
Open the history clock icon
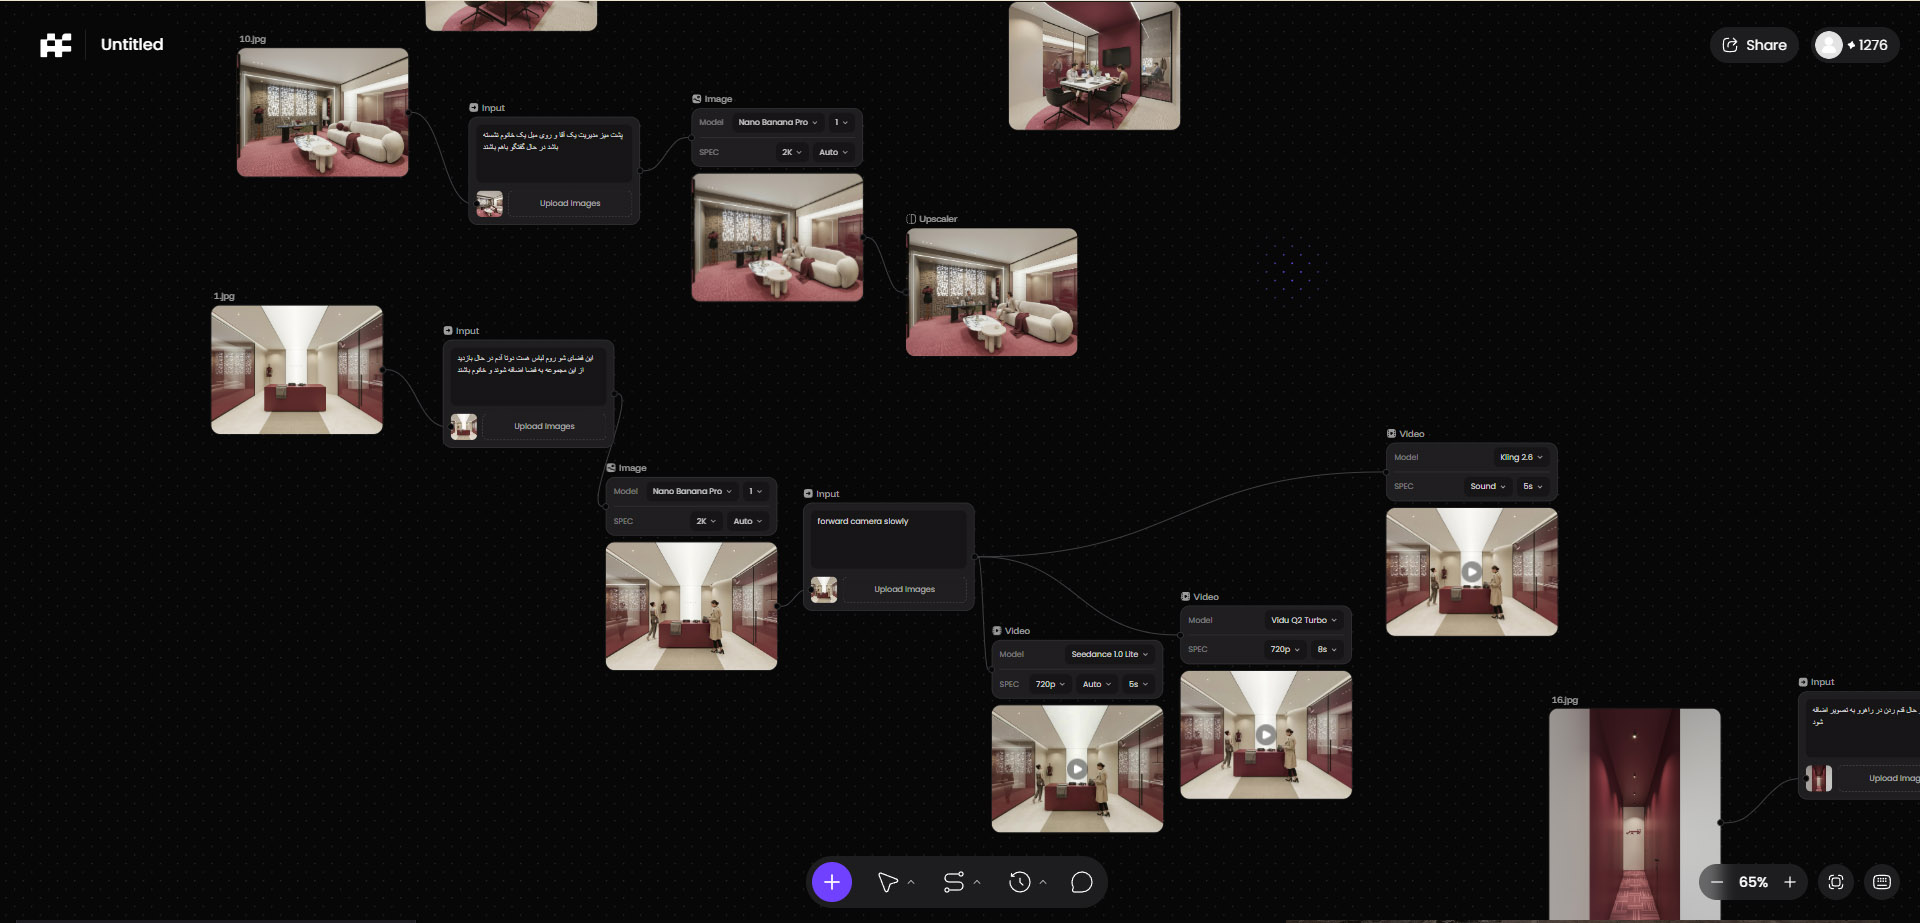coord(1019,882)
